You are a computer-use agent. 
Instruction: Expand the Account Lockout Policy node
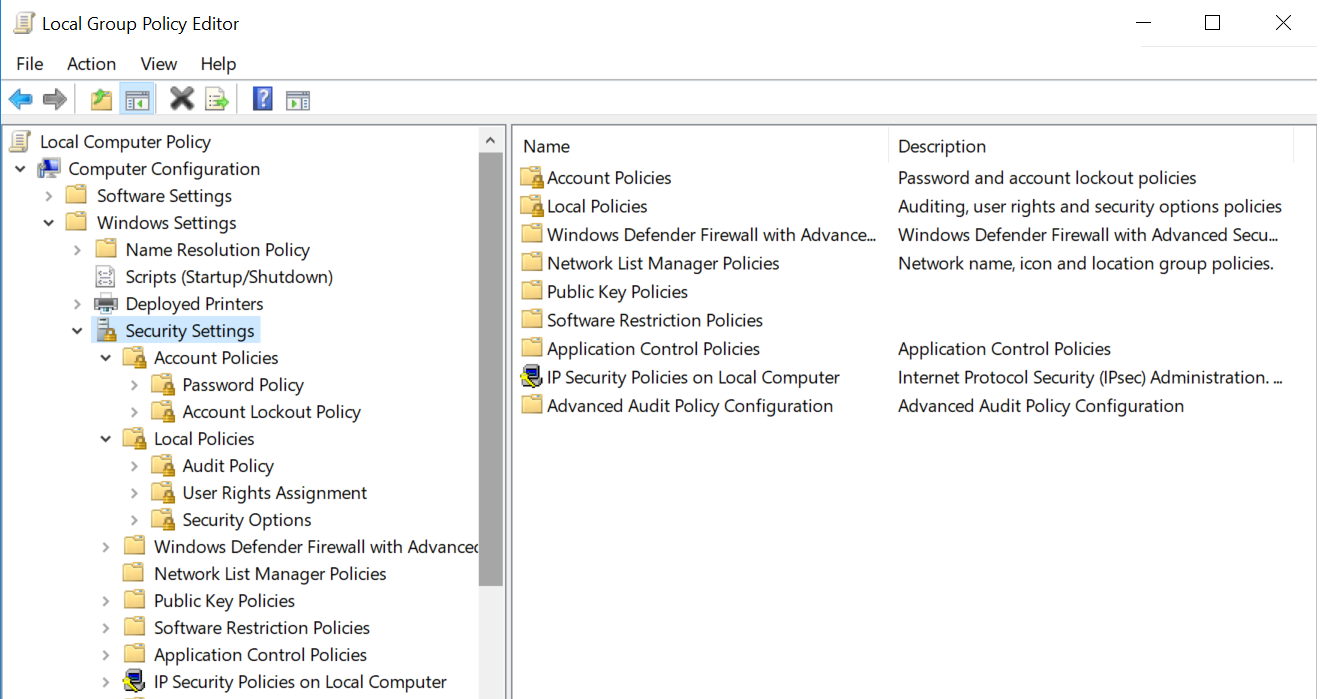point(134,412)
